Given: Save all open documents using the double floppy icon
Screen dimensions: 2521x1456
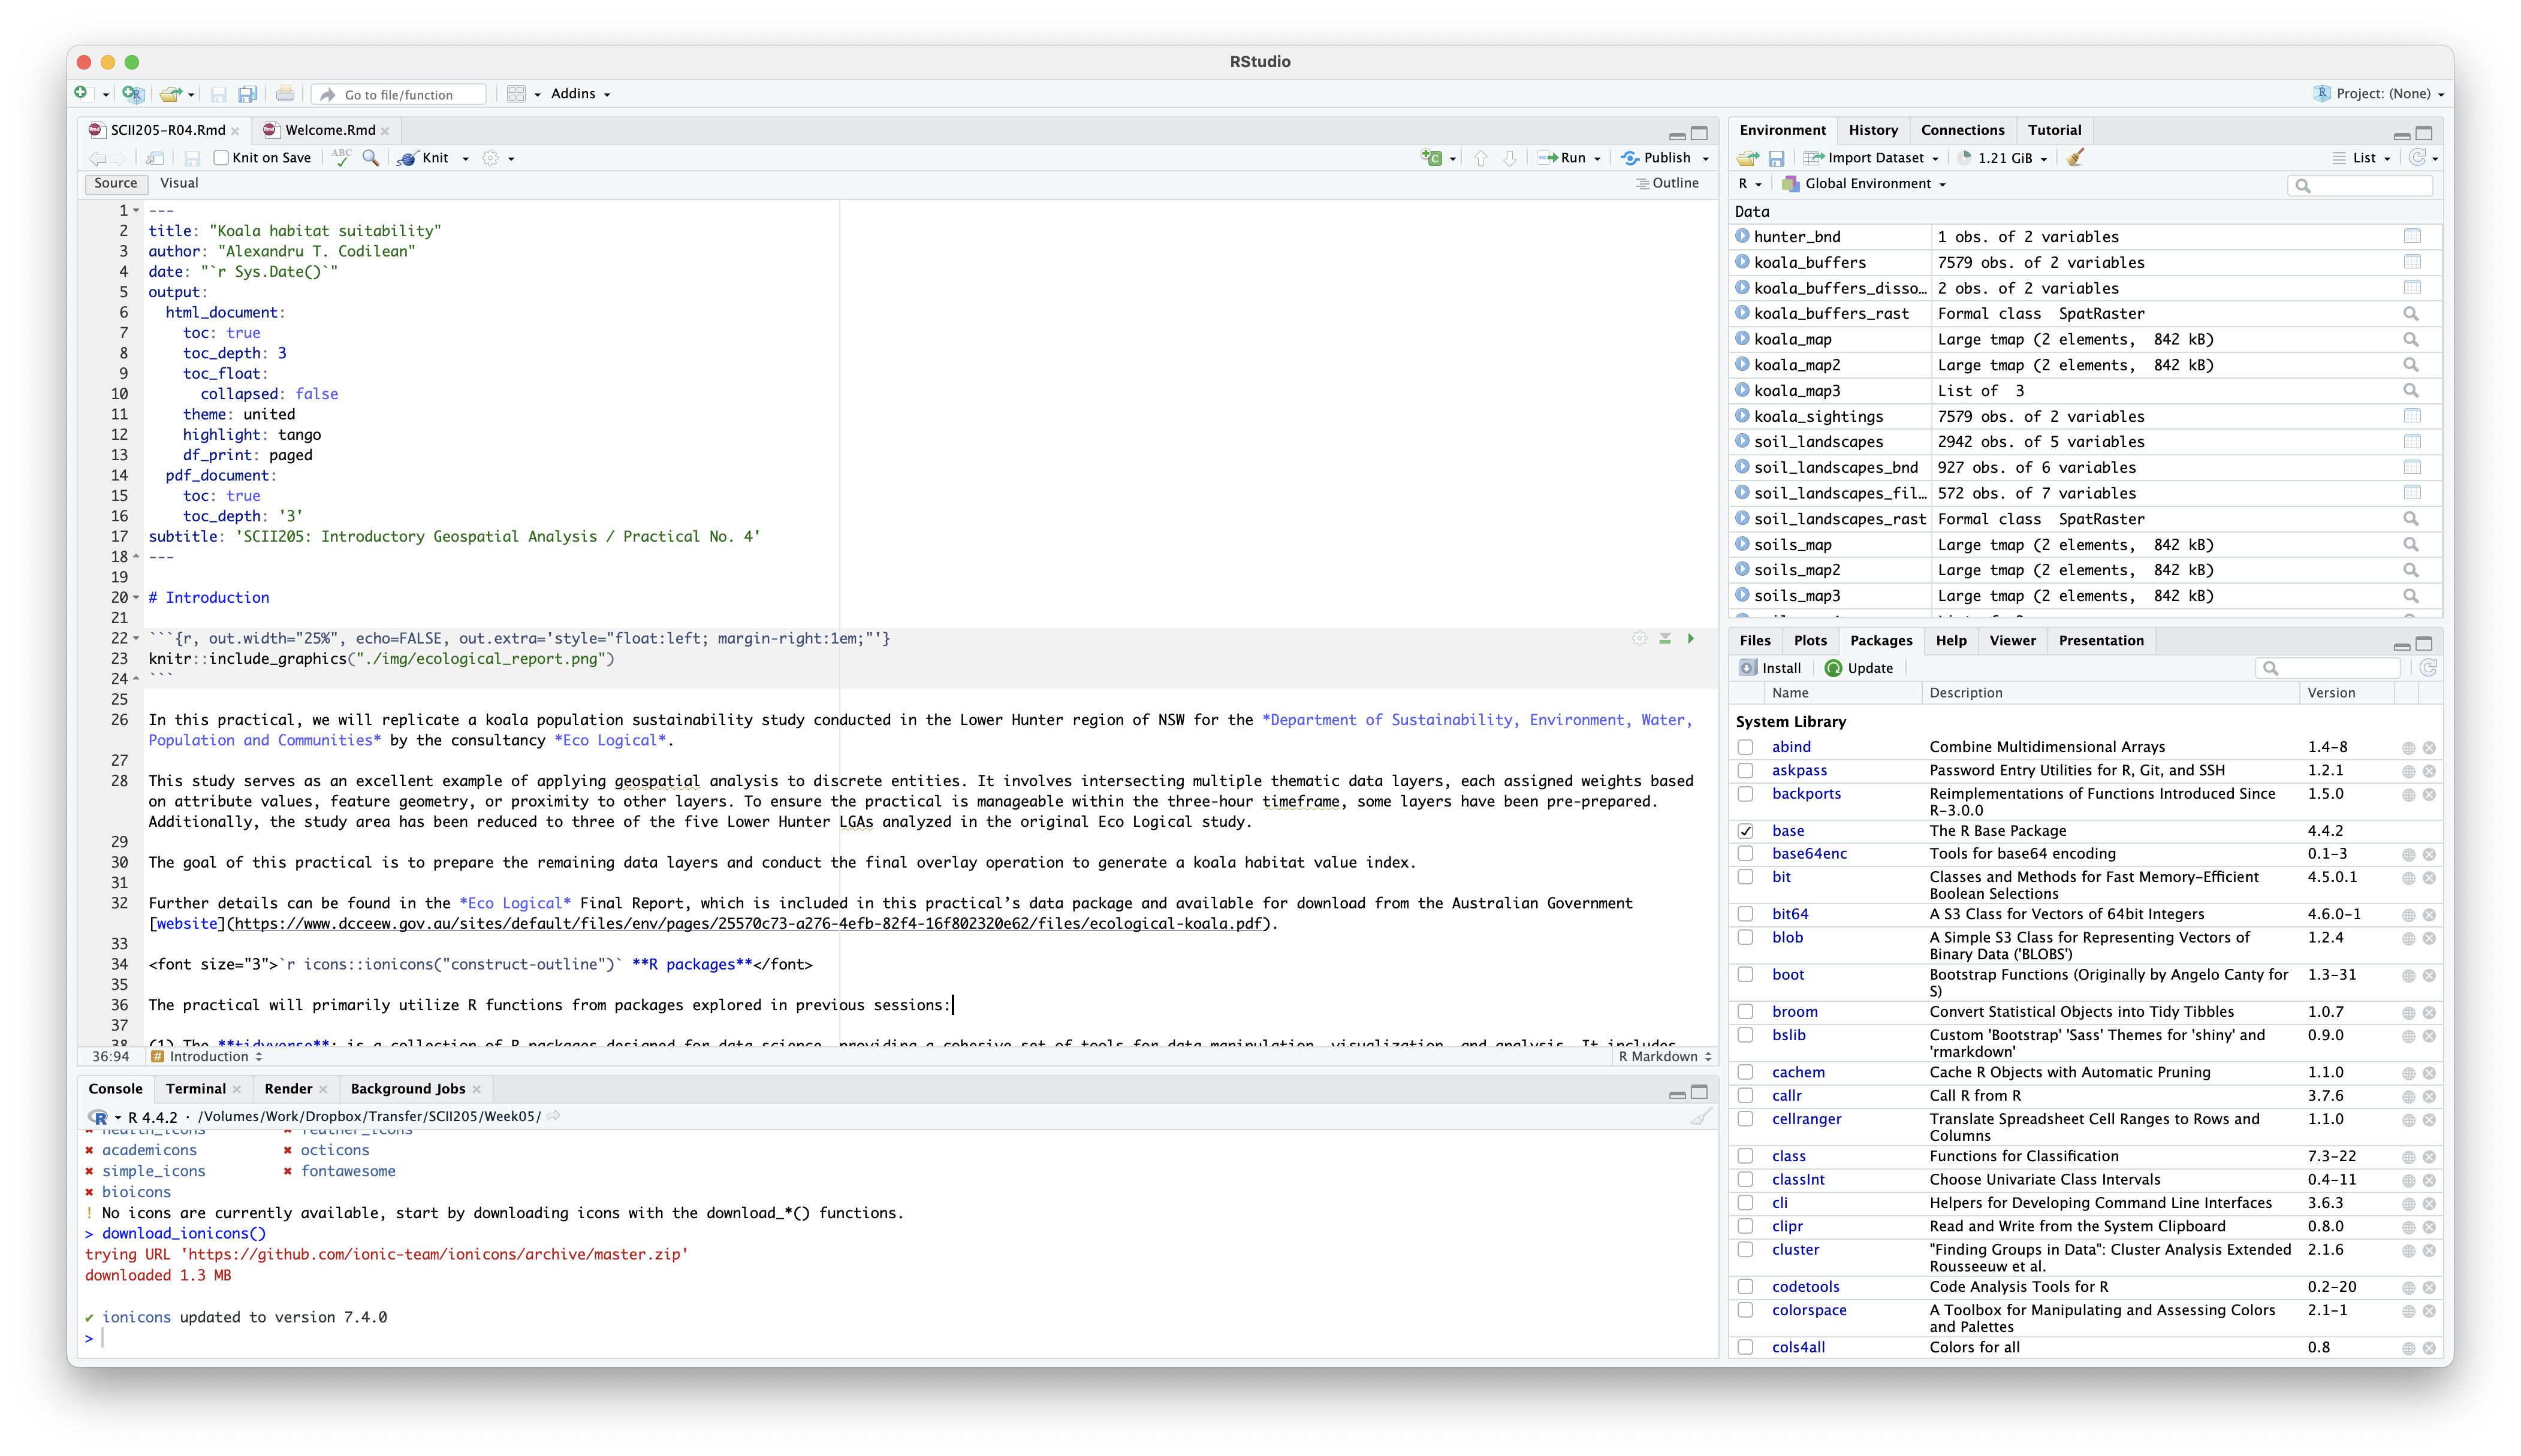Looking at the screenshot, I should coord(247,94).
